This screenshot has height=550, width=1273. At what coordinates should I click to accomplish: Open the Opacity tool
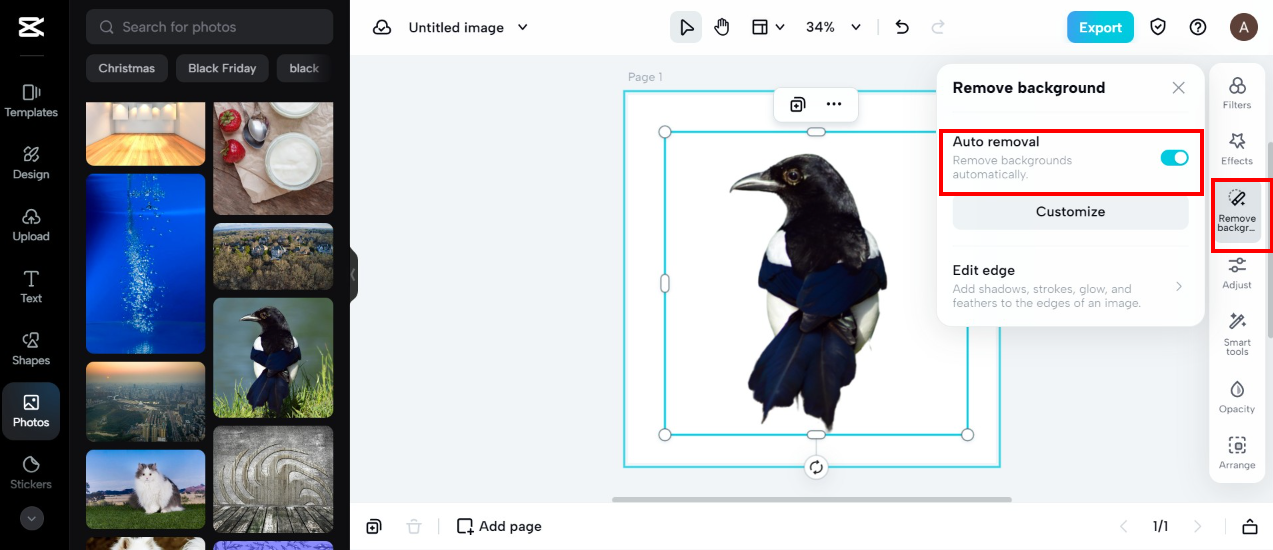point(1237,397)
